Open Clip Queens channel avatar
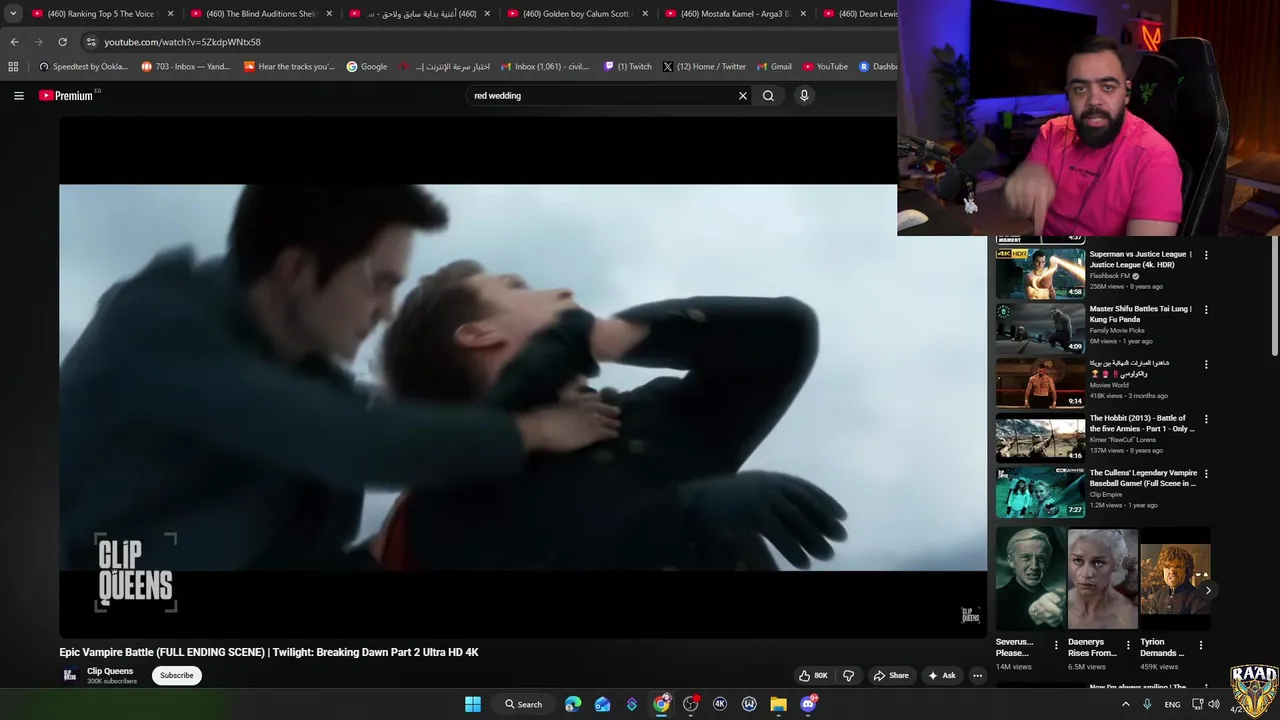 (x=70, y=675)
